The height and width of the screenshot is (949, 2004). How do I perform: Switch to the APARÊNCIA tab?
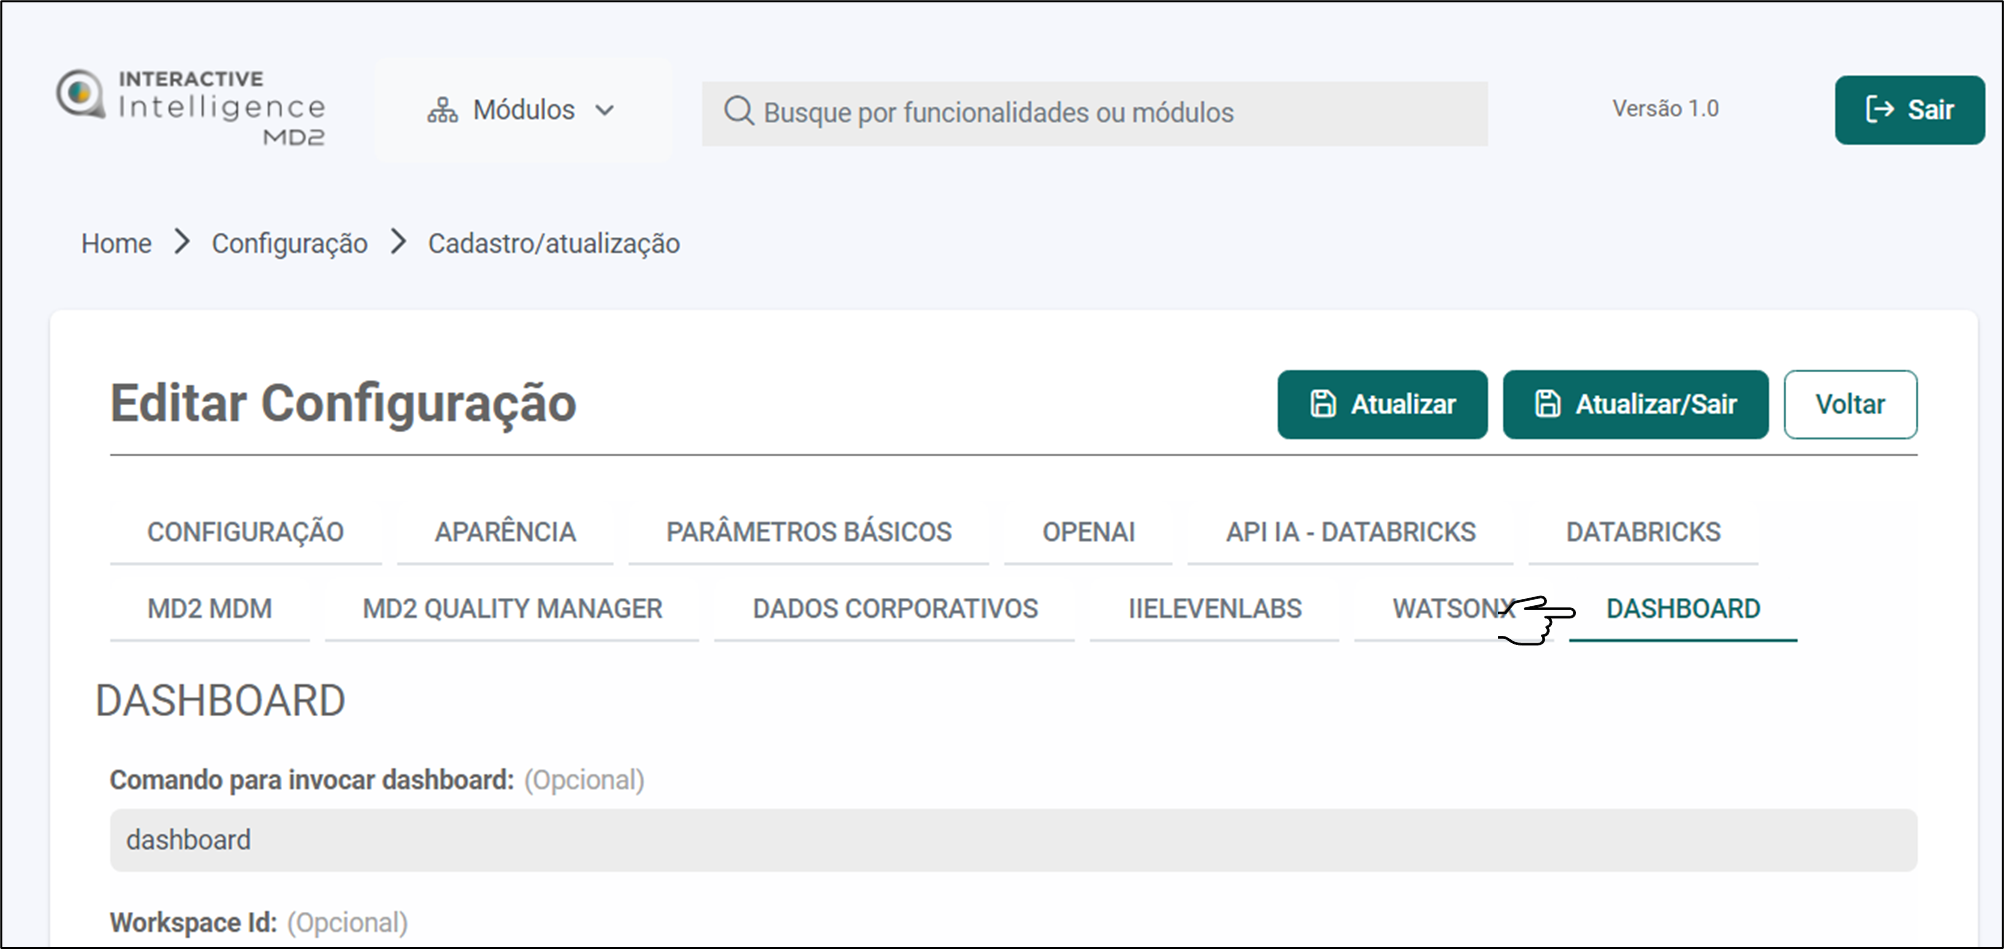[505, 532]
